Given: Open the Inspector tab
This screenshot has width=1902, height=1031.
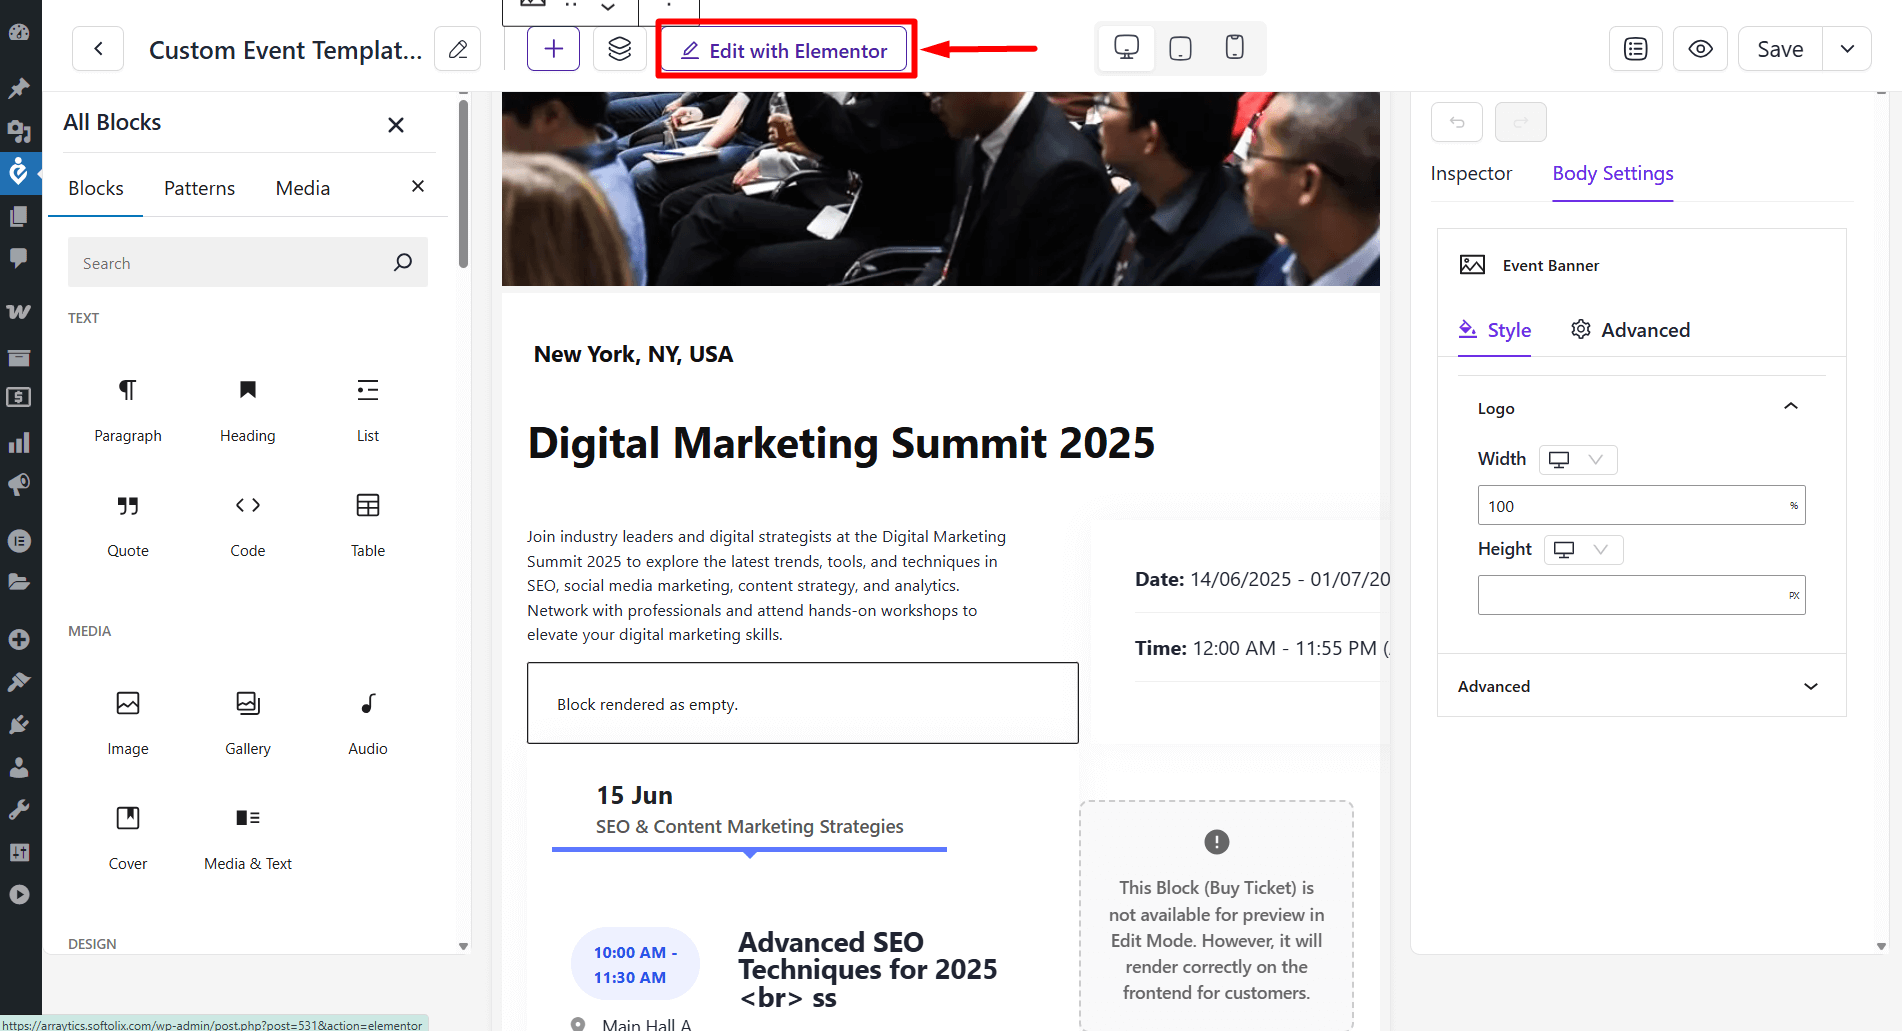Looking at the screenshot, I should click(1471, 173).
